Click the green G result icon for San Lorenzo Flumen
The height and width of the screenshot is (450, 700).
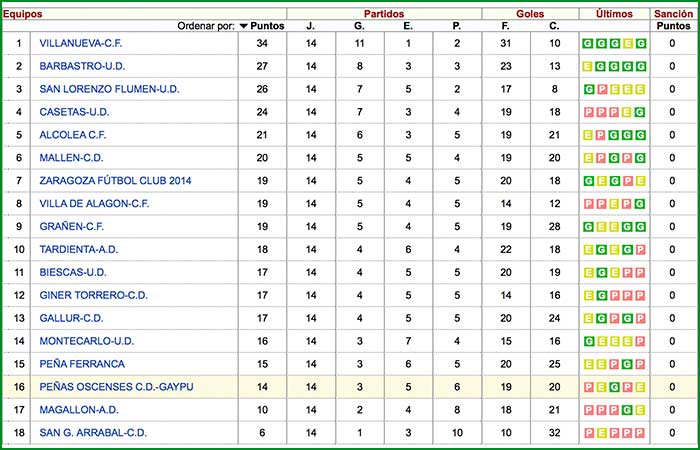coord(587,90)
